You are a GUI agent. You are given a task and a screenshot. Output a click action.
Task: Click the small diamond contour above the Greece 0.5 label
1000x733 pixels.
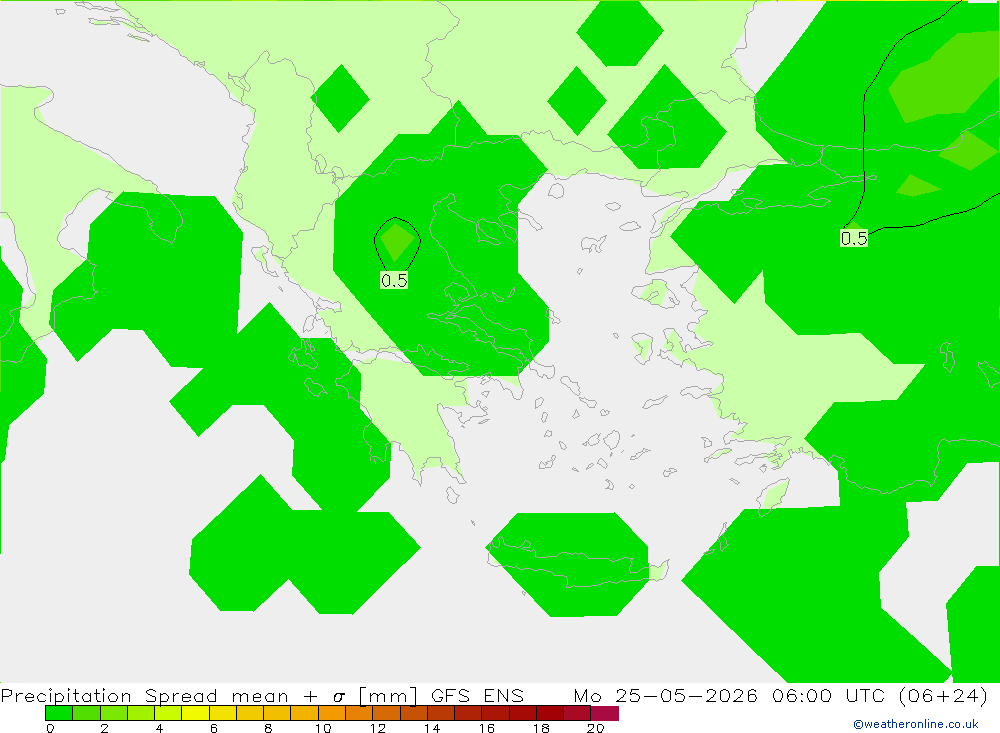[x=397, y=243]
